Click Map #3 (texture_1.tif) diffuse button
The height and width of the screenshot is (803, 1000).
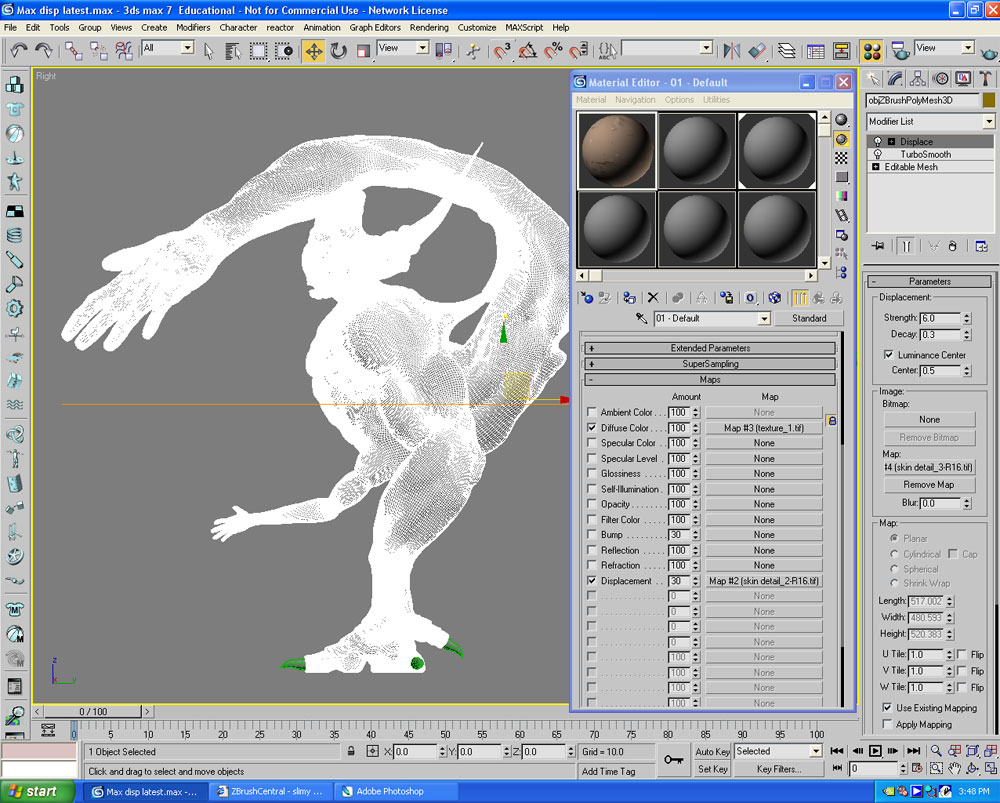point(763,428)
